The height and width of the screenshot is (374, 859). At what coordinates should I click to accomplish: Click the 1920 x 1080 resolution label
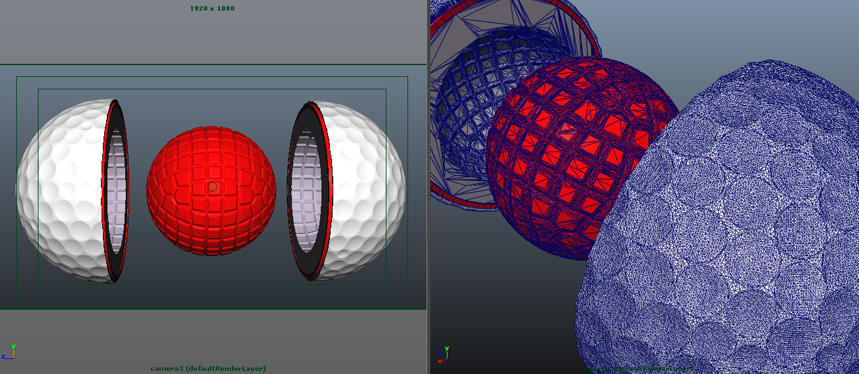(x=212, y=9)
